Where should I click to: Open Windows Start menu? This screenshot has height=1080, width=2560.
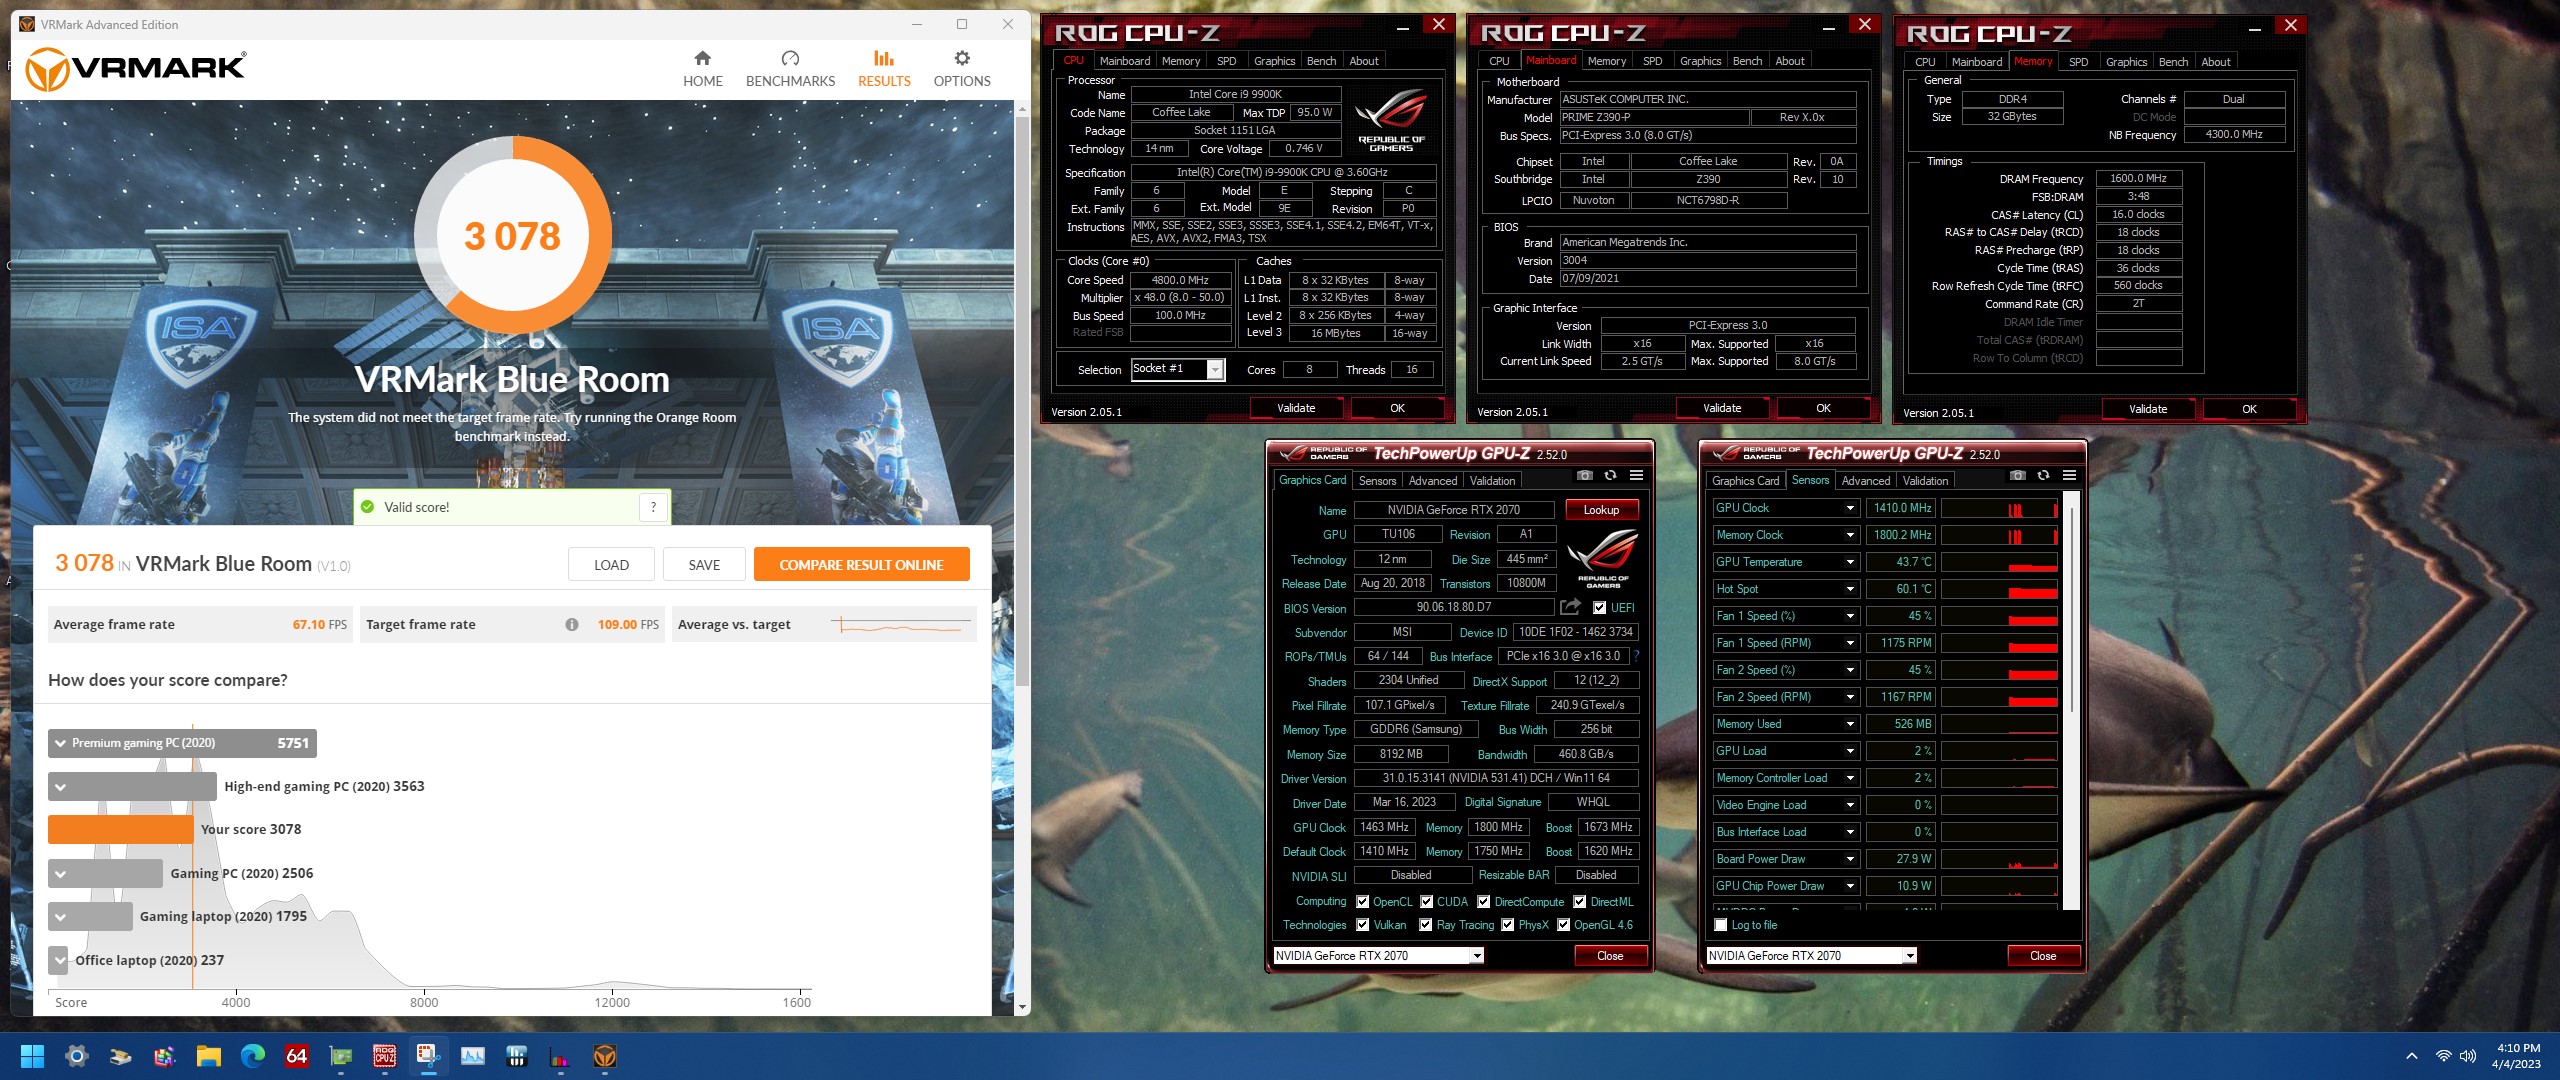[32, 1056]
